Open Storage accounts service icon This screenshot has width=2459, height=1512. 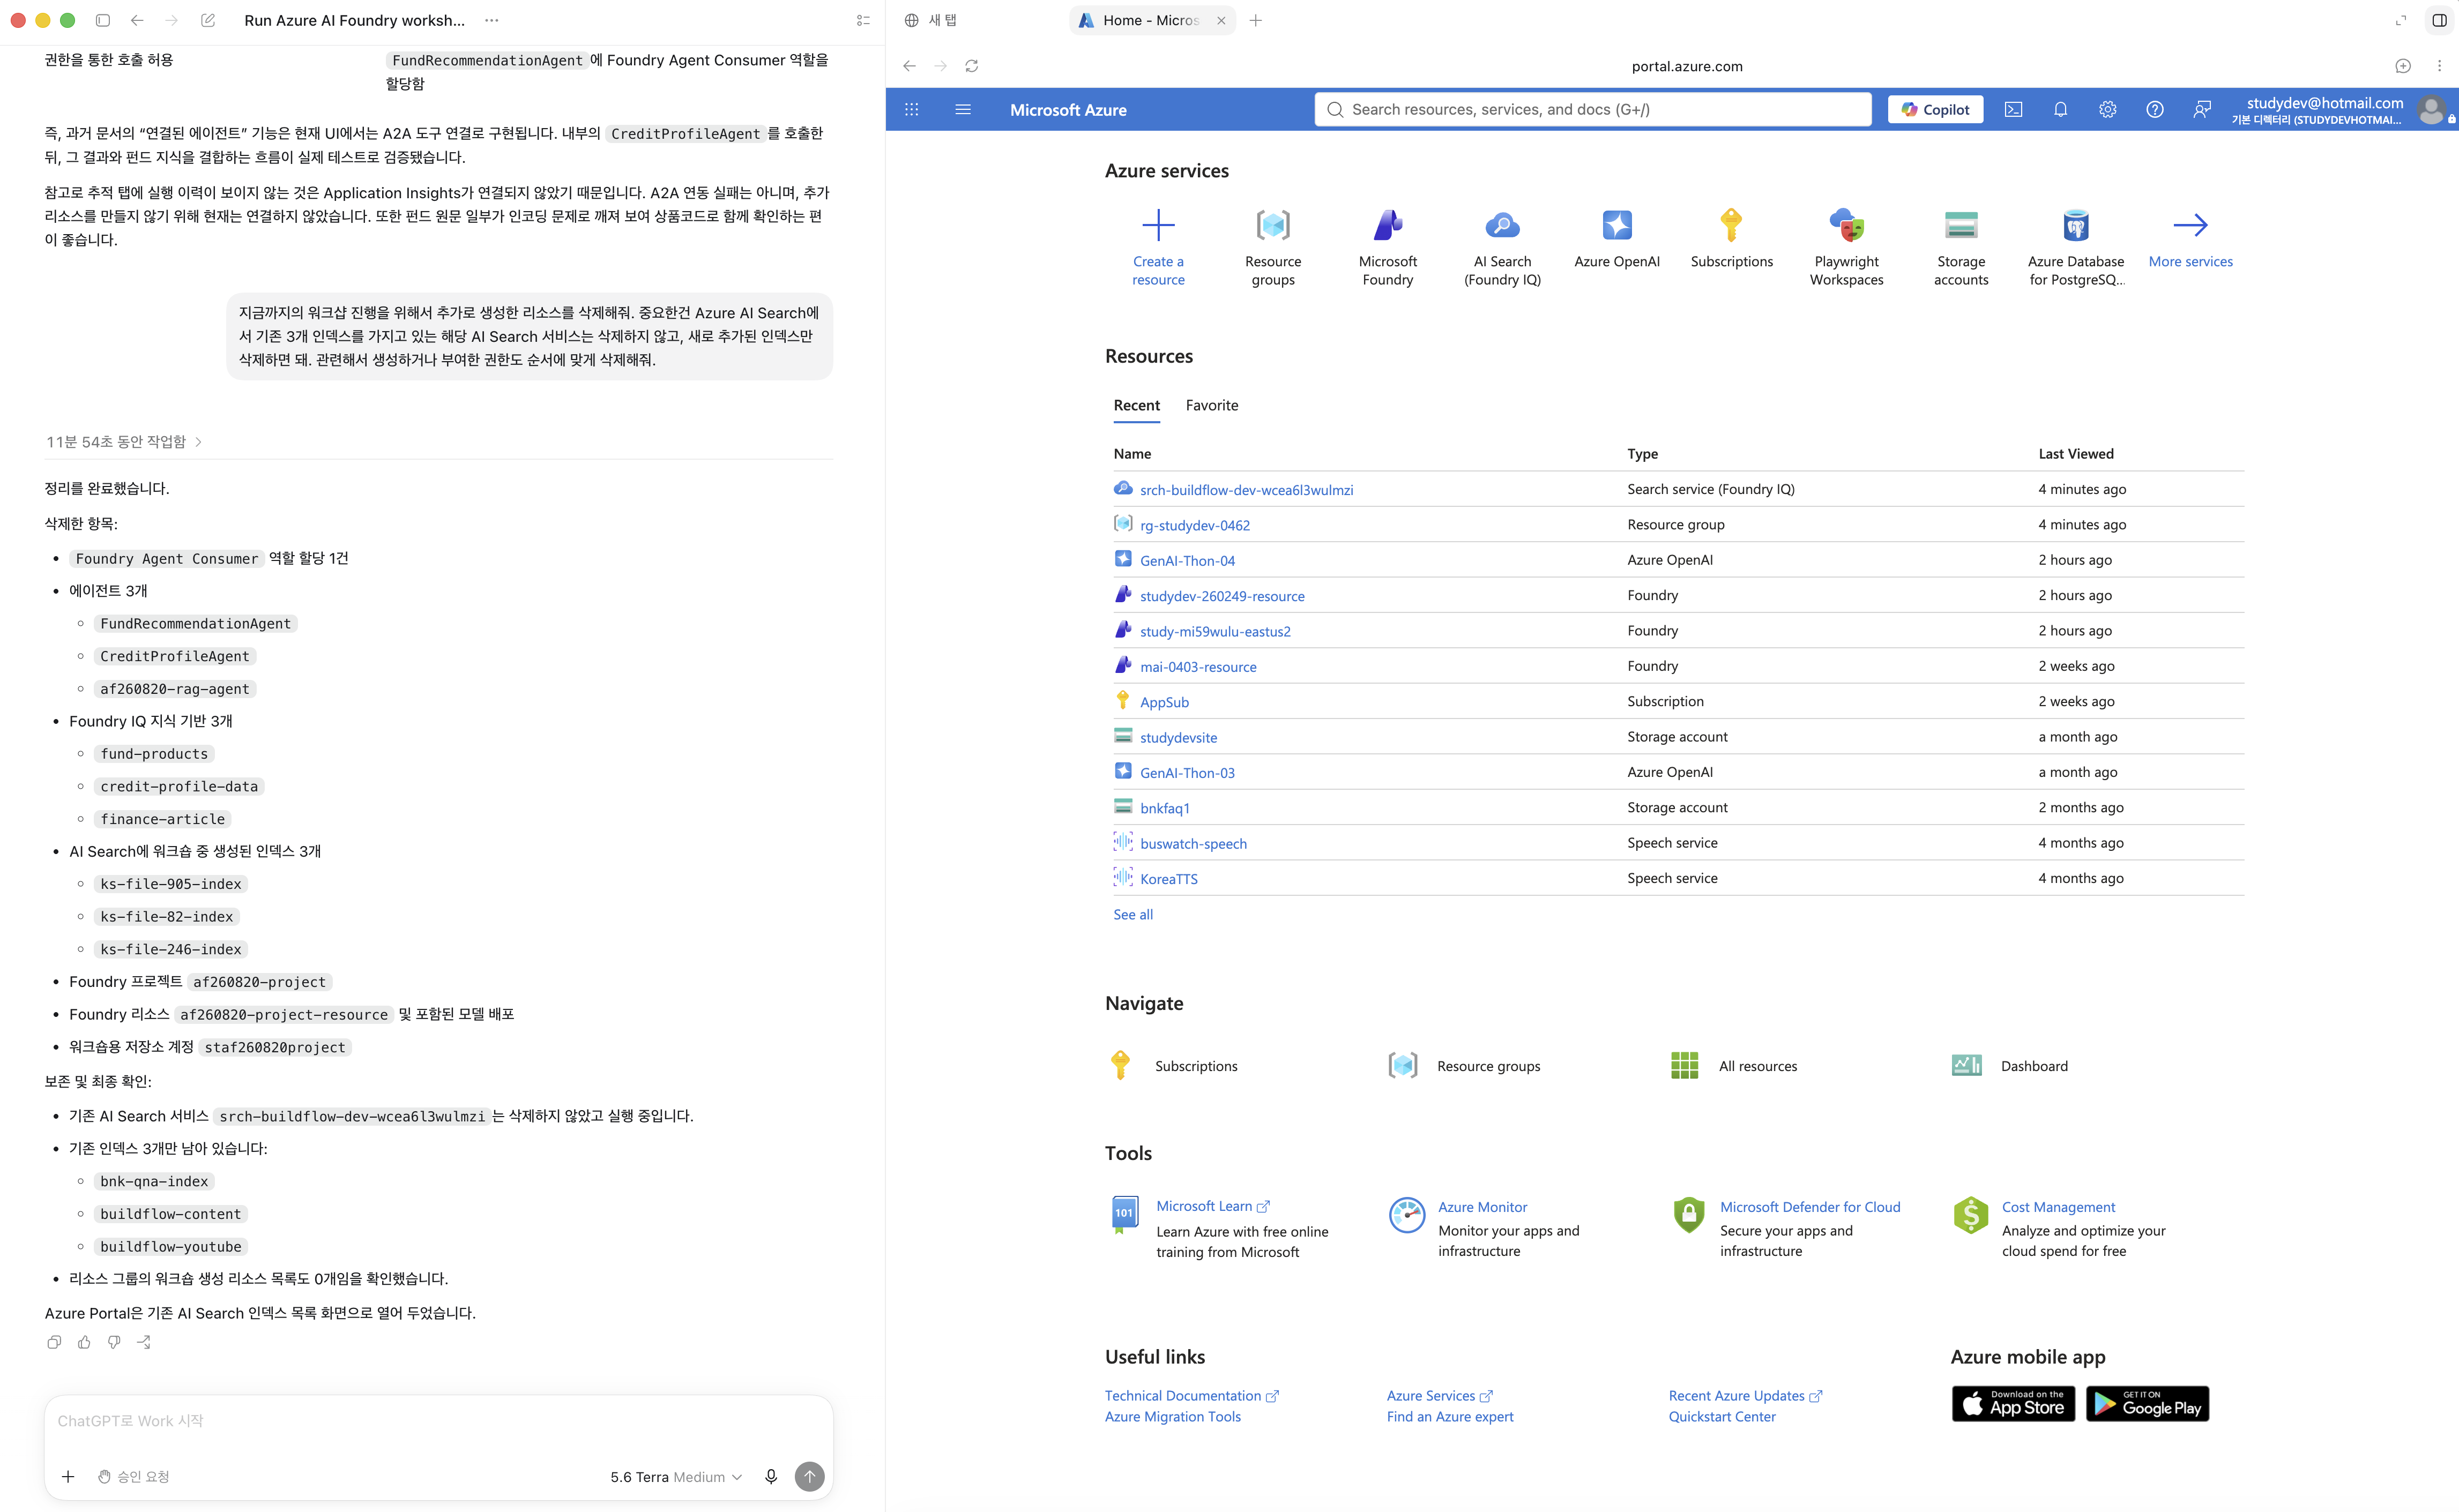pyautogui.click(x=1961, y=225)
